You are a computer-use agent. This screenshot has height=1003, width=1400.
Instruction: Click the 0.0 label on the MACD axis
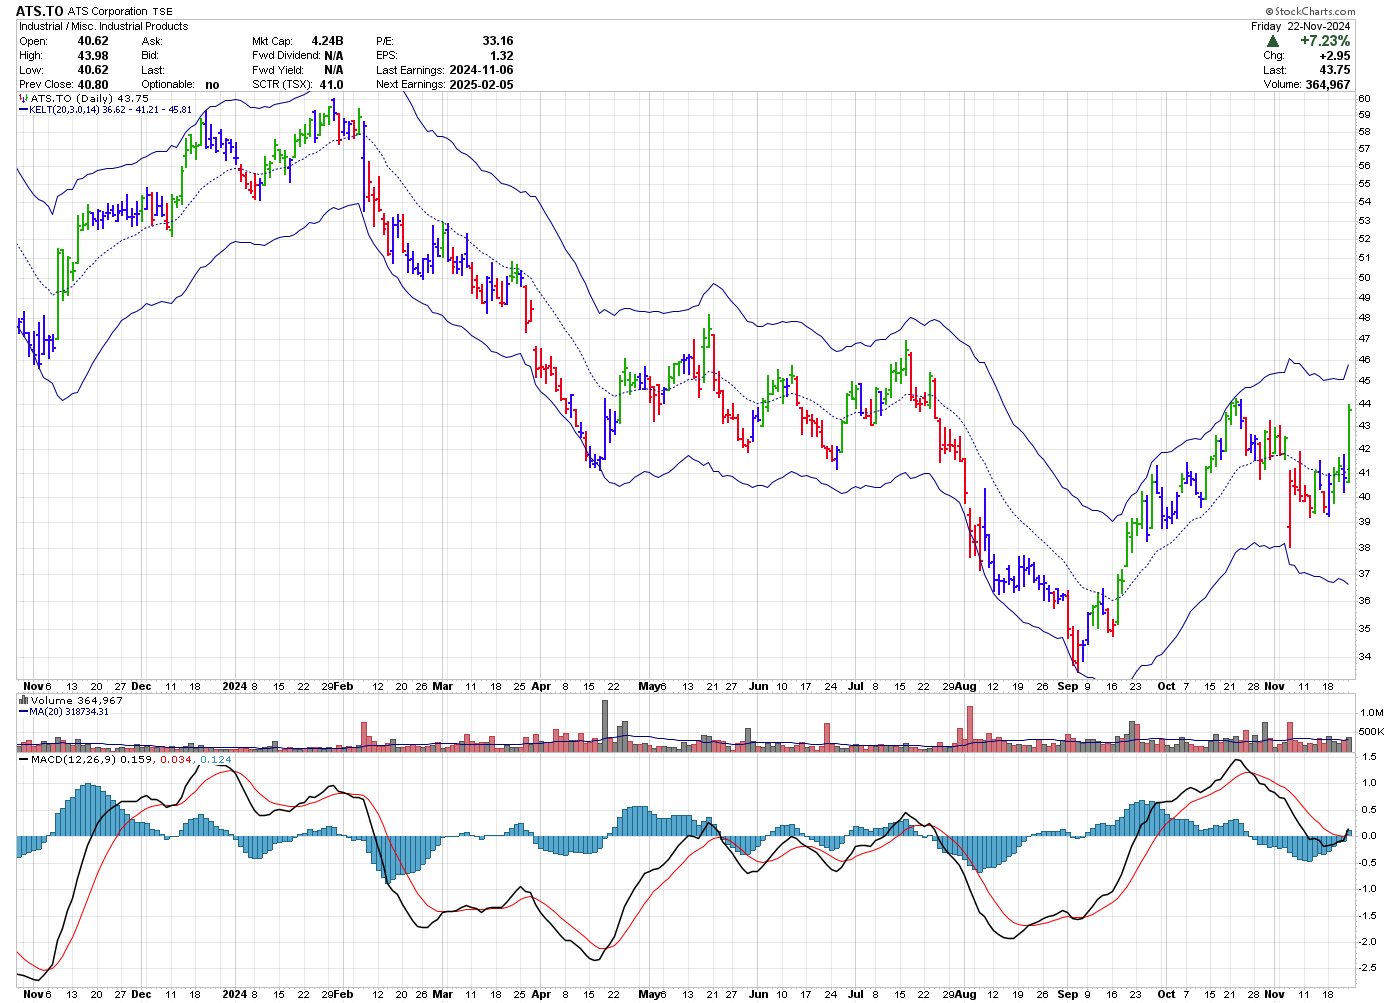pyautogui.click(x=1368, y=836)
